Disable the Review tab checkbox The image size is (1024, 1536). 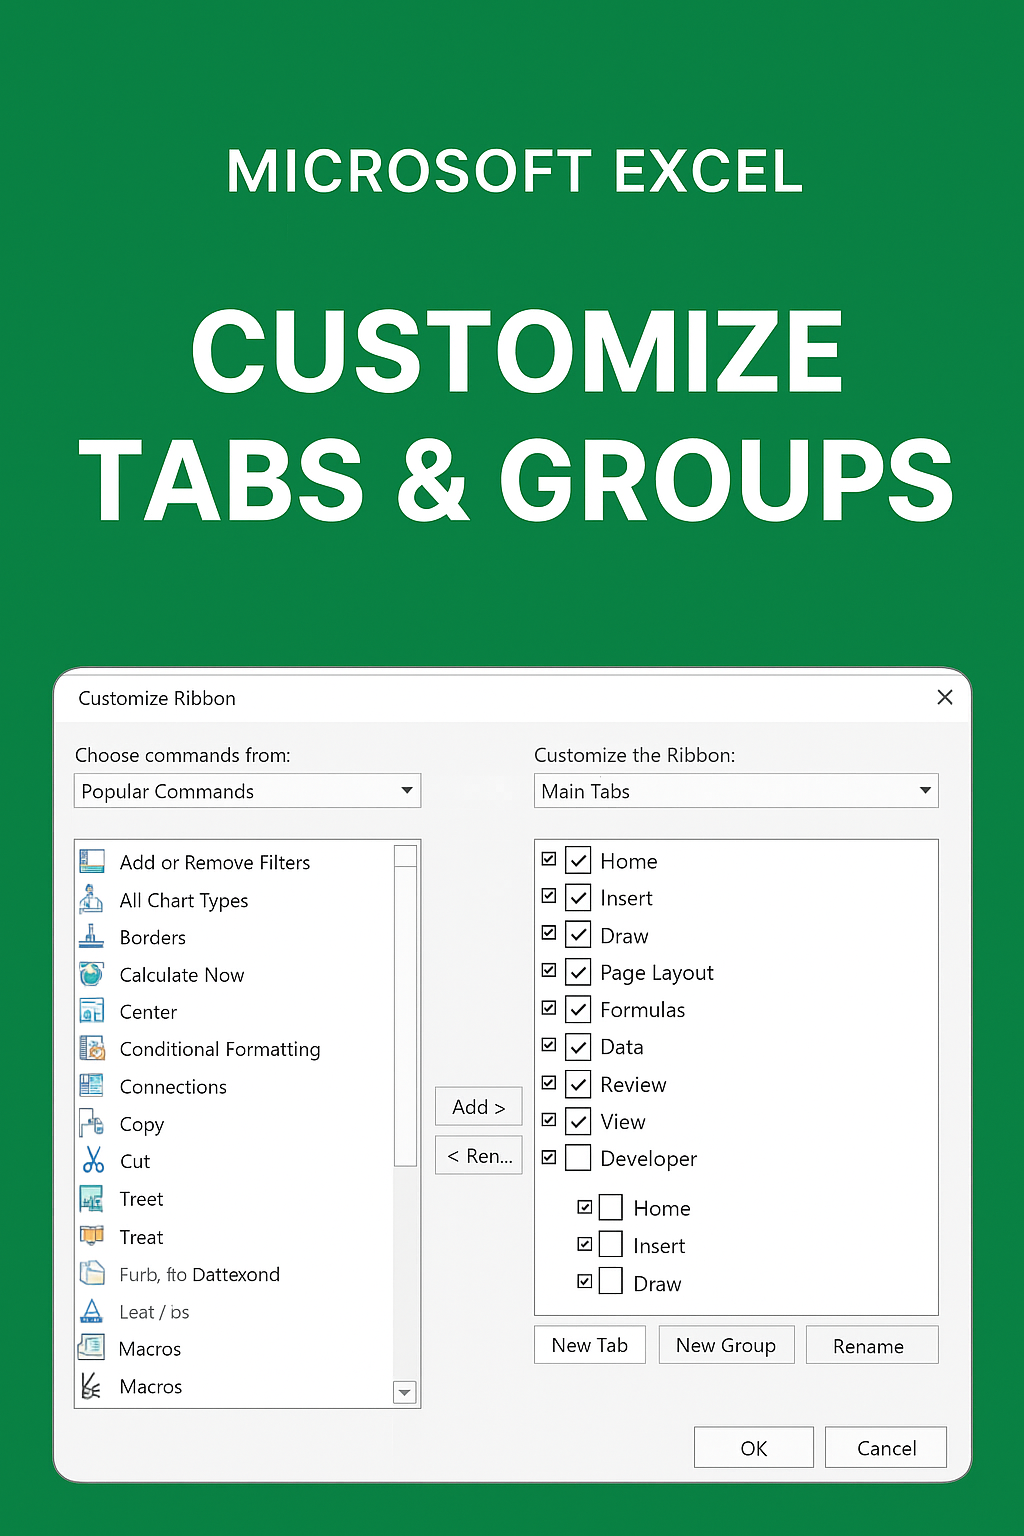coord(578,1083)
